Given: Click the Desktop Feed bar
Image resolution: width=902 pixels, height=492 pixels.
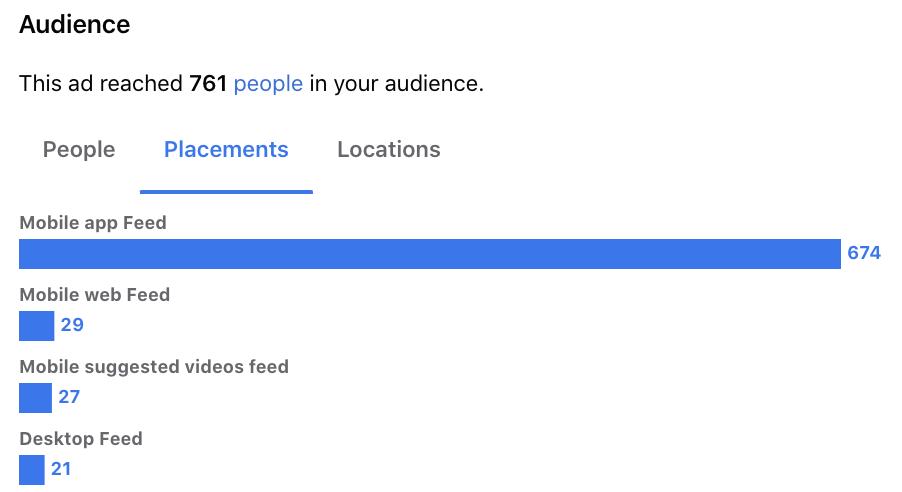Looking at the screenshot, I should [32, 470].
